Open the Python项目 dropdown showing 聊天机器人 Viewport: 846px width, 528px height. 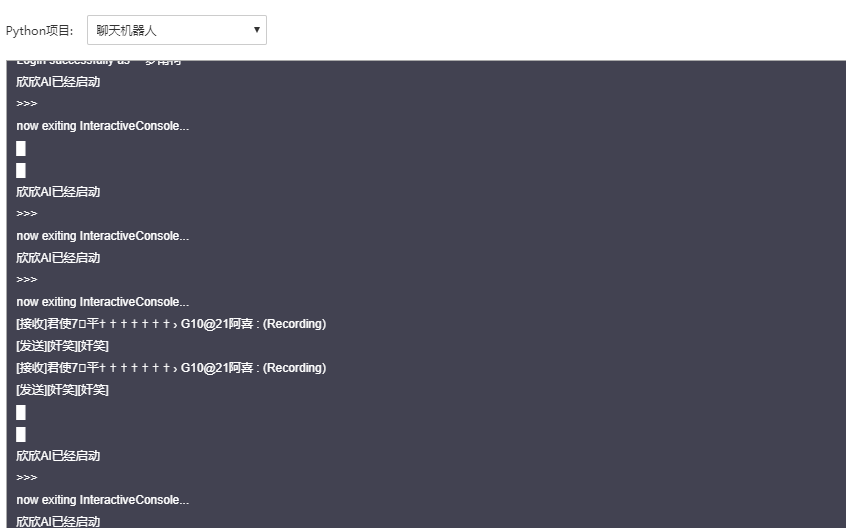pyautogui.click(x=176, y=30)
